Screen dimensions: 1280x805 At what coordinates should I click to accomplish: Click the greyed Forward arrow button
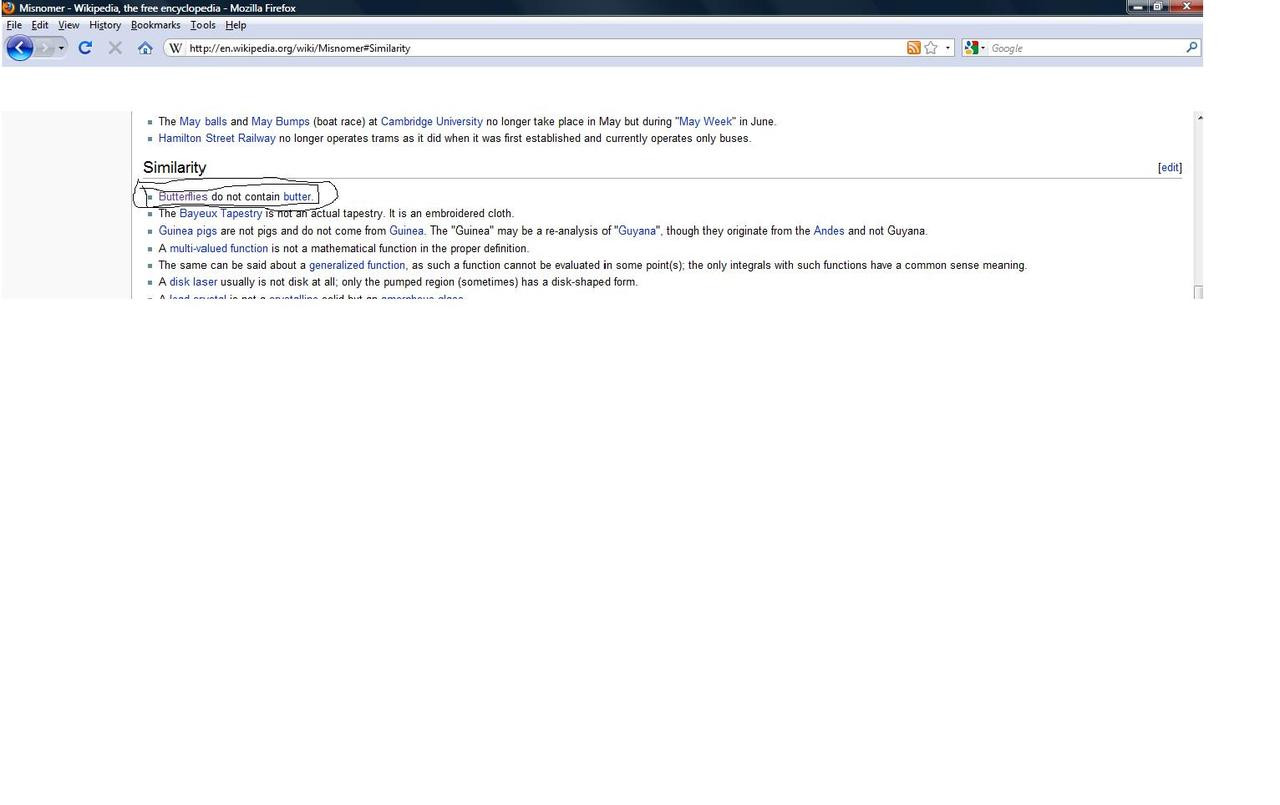45,48
